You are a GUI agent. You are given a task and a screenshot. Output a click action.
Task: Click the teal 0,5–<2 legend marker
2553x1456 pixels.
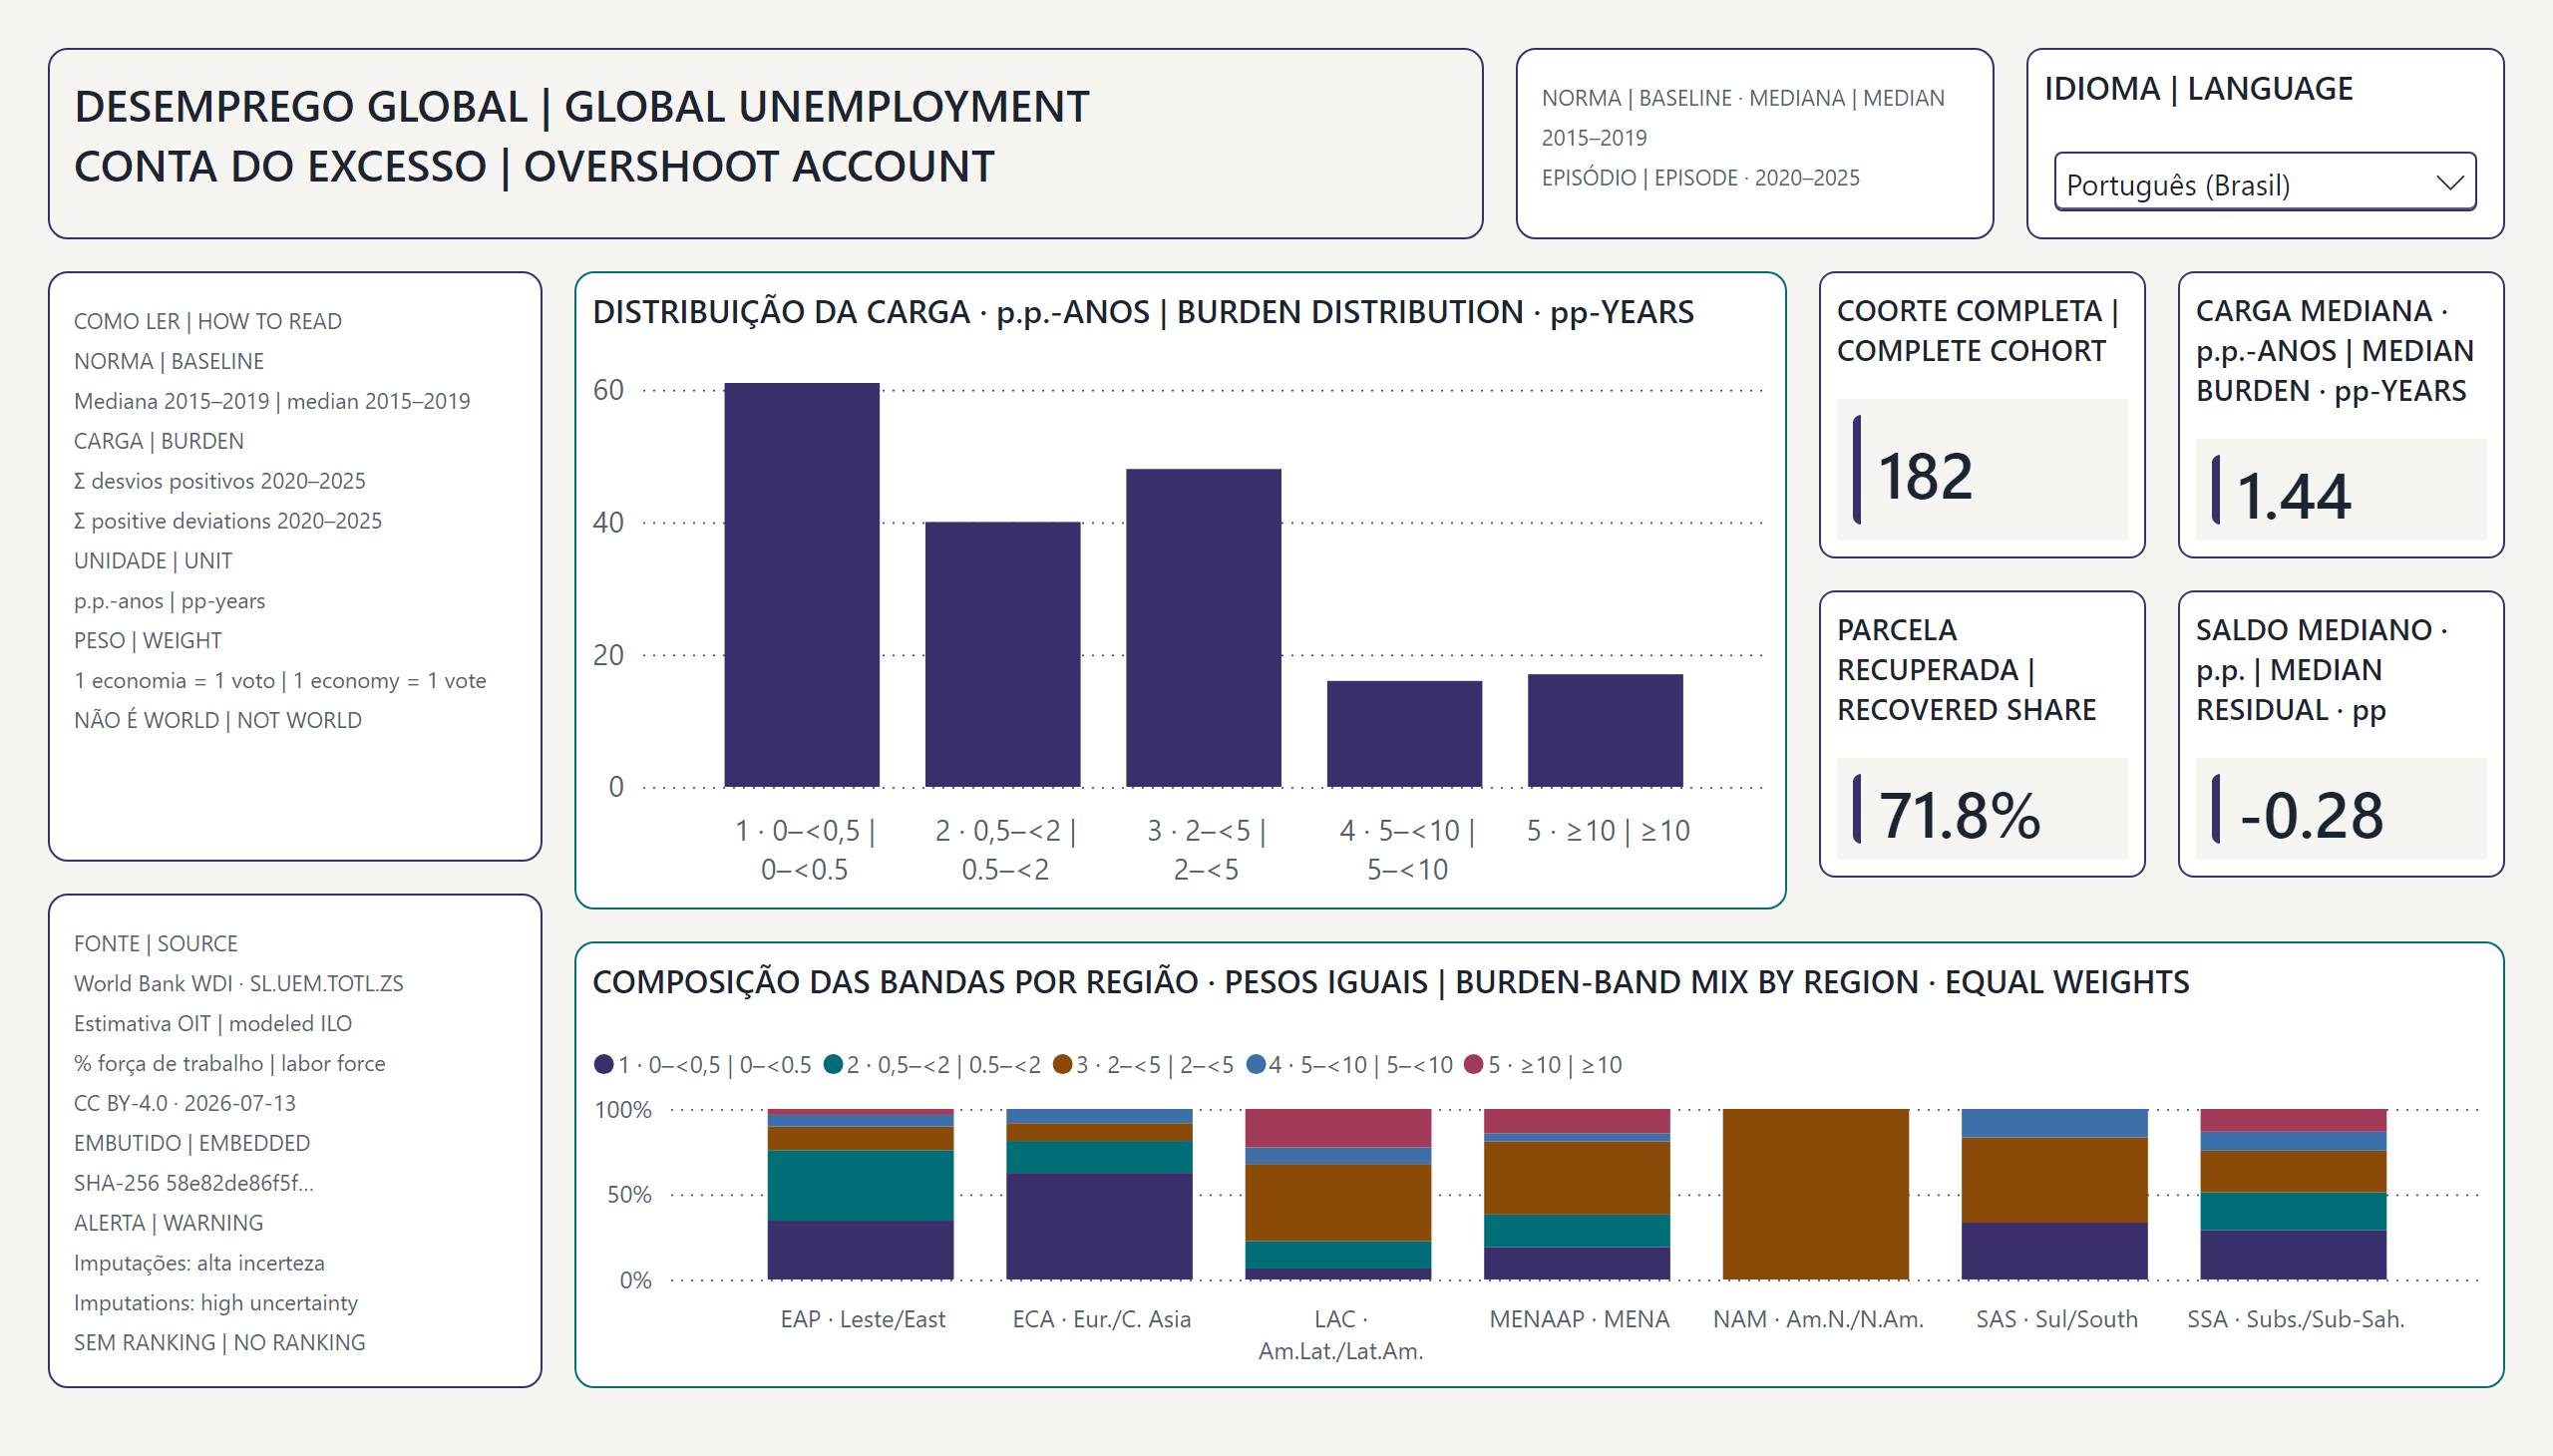[x=833, y=1064]
